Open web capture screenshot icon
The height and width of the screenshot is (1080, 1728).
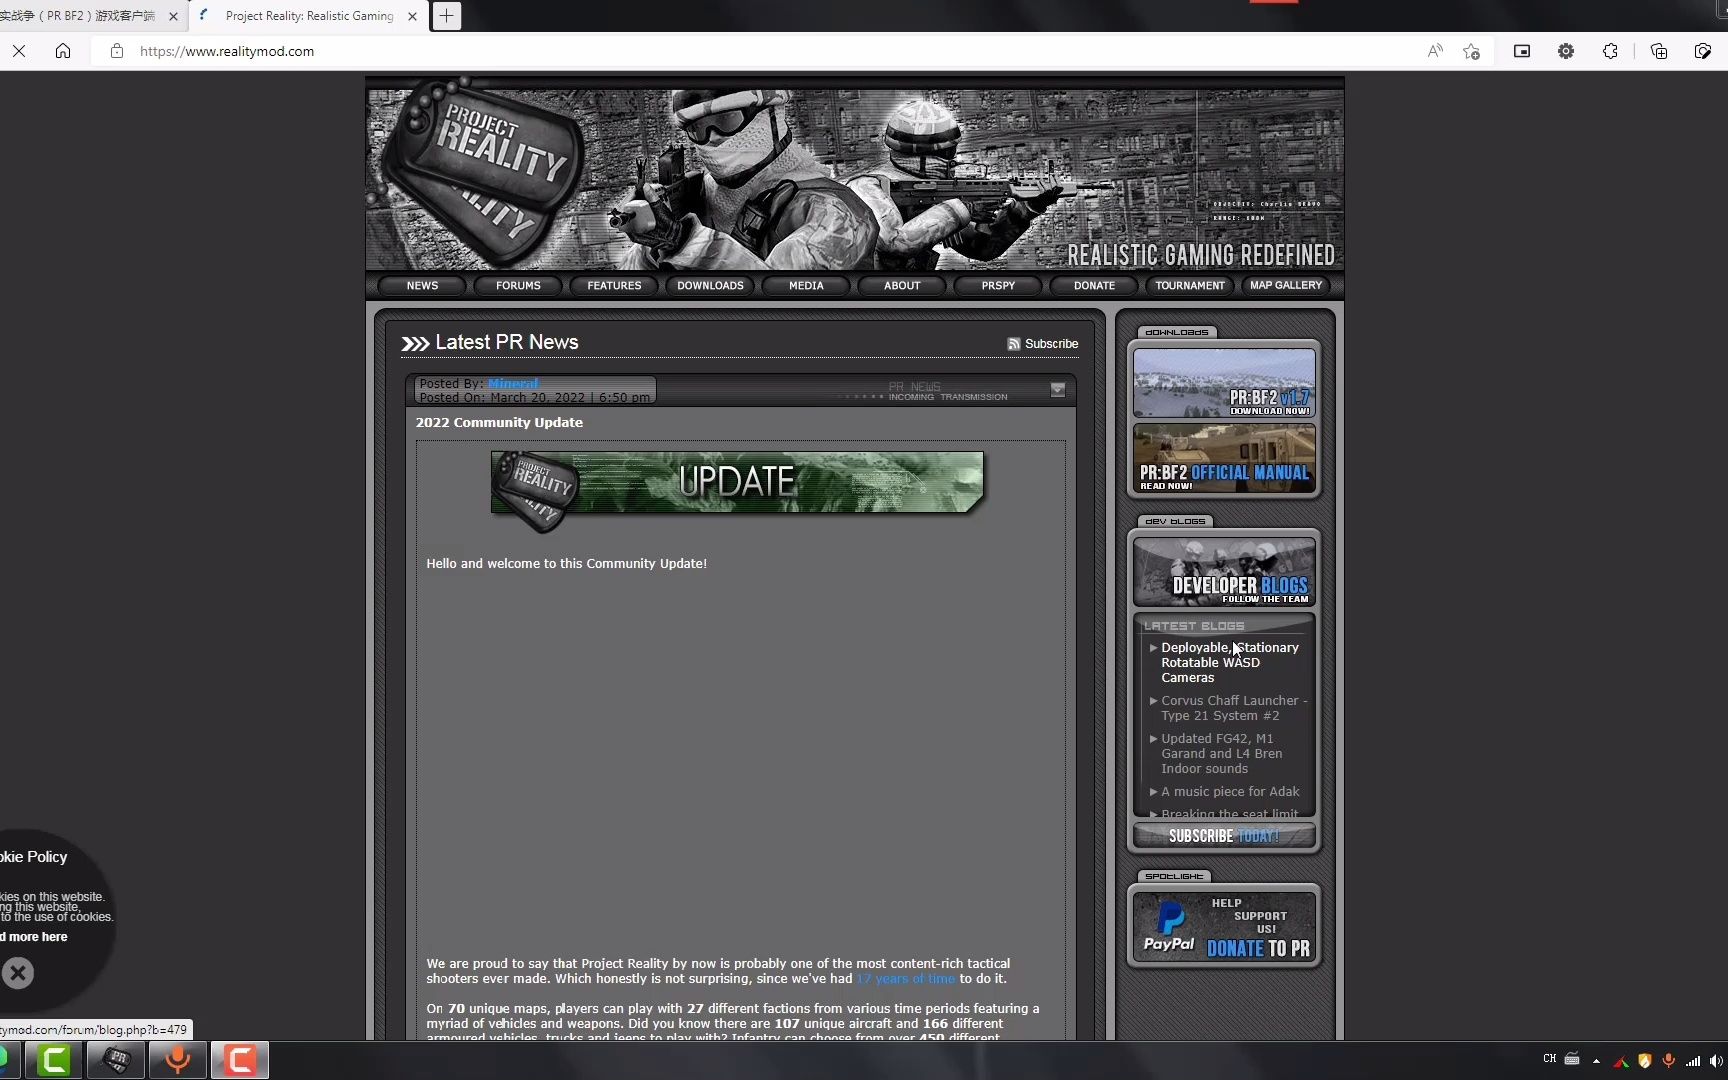pyautogui.click(x=1703, y=51)
